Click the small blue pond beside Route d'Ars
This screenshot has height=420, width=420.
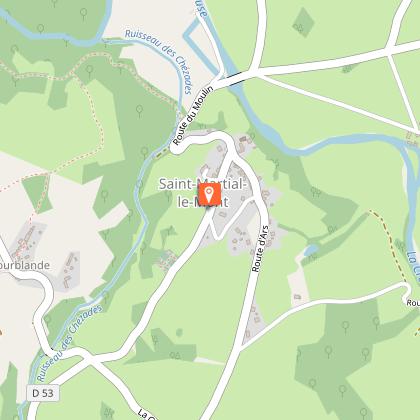[311, 250]
